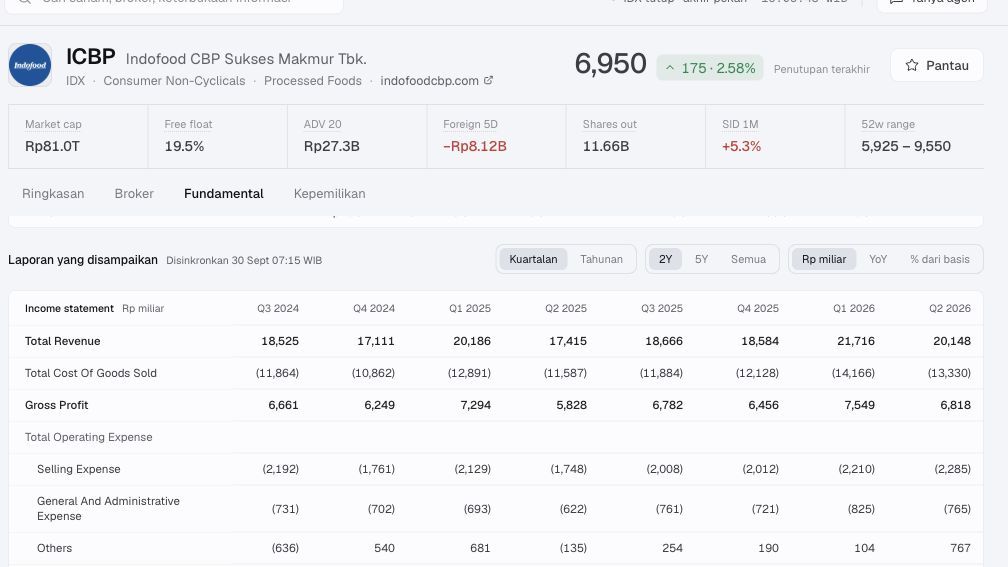Click the Q4 2024 column header
Viewport: 1008px width, 567px height.
coord(374,309)
